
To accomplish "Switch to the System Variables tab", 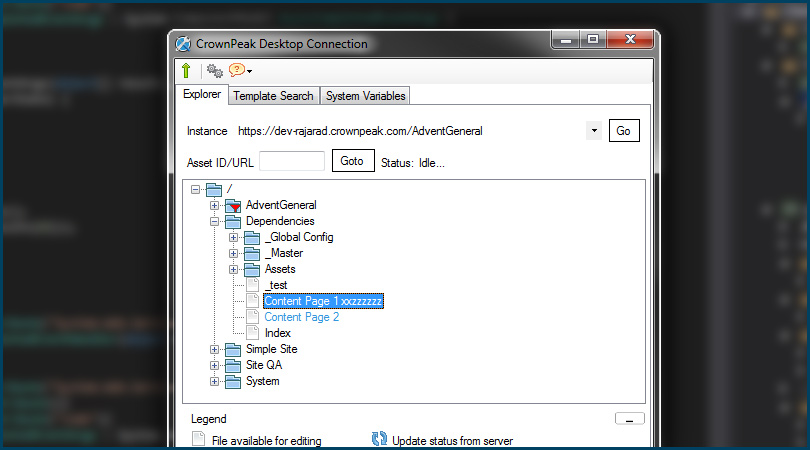I will click(x=365, y=96).
